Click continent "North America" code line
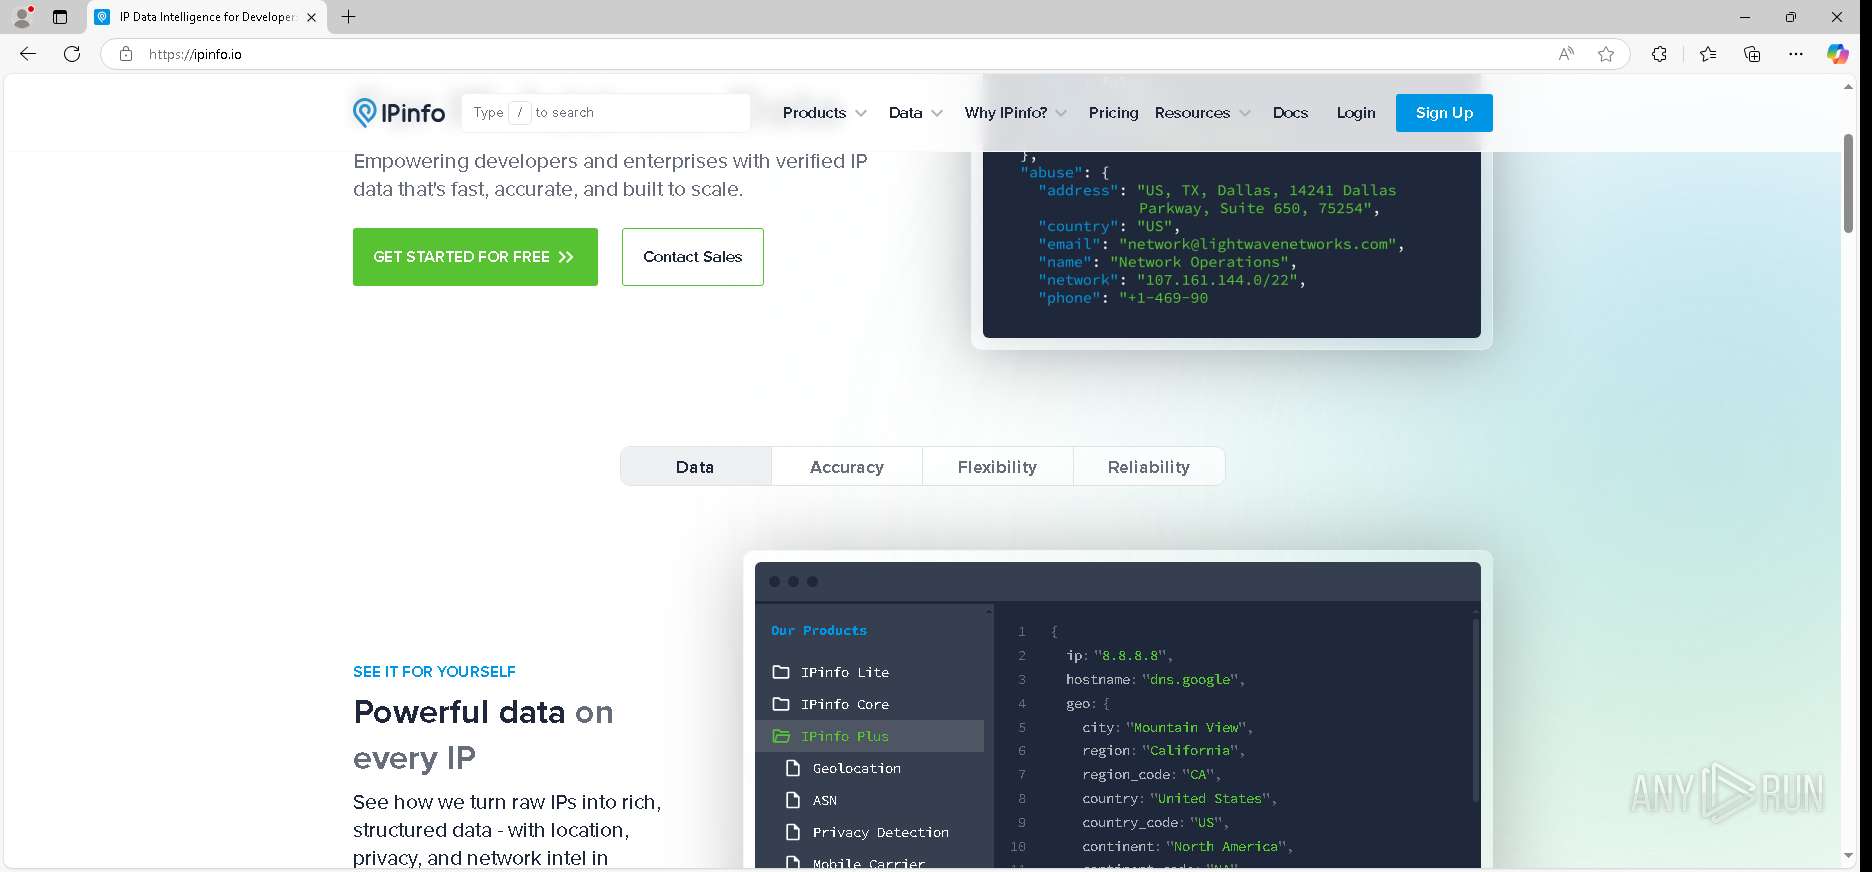Image resolution: width=1872 pixels, height=872 pixels. [x=1188, y=847]
